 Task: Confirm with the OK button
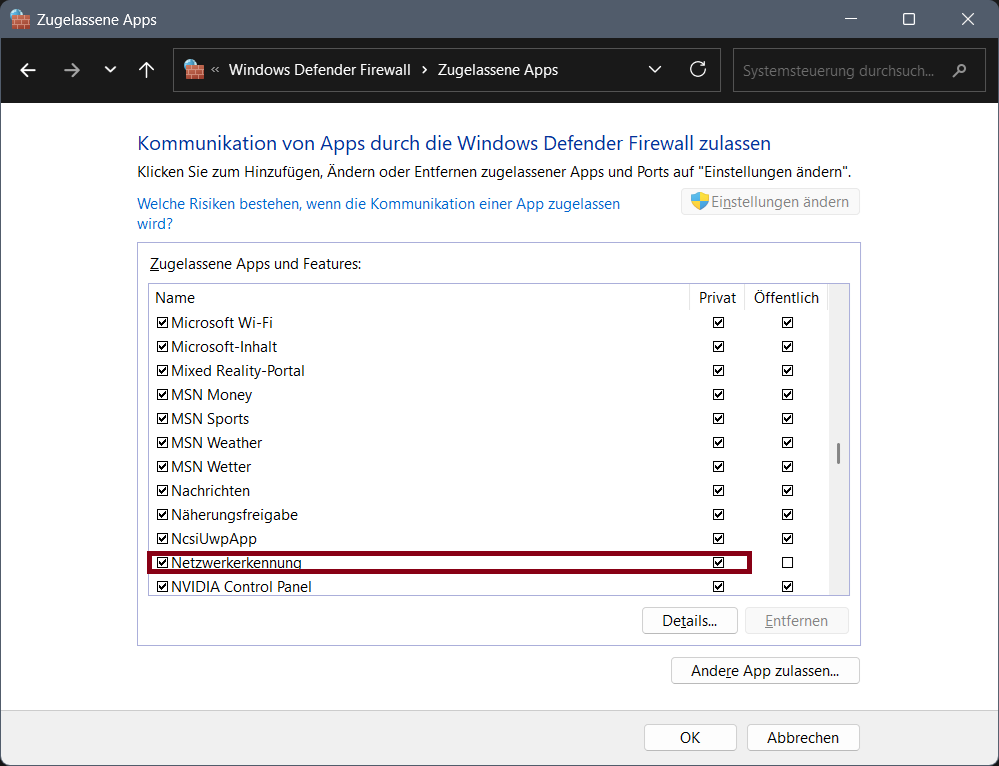click(x=690, y=737)
